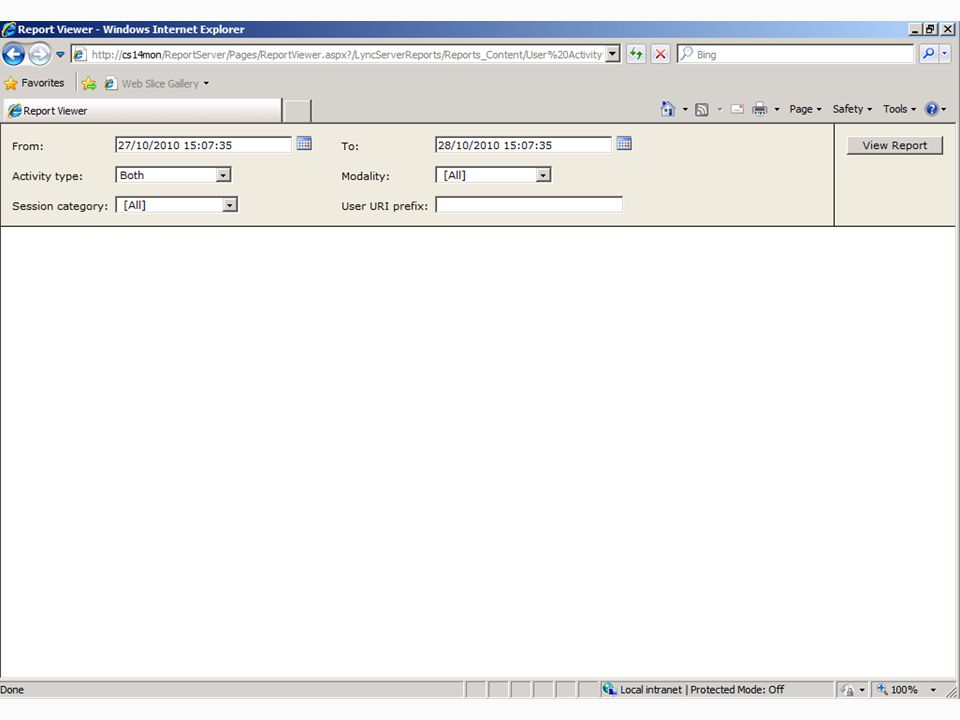Click the address bar URL field
Image resolution: width=960 pixels, height=720 pixels.
click(x=346, y=54)
